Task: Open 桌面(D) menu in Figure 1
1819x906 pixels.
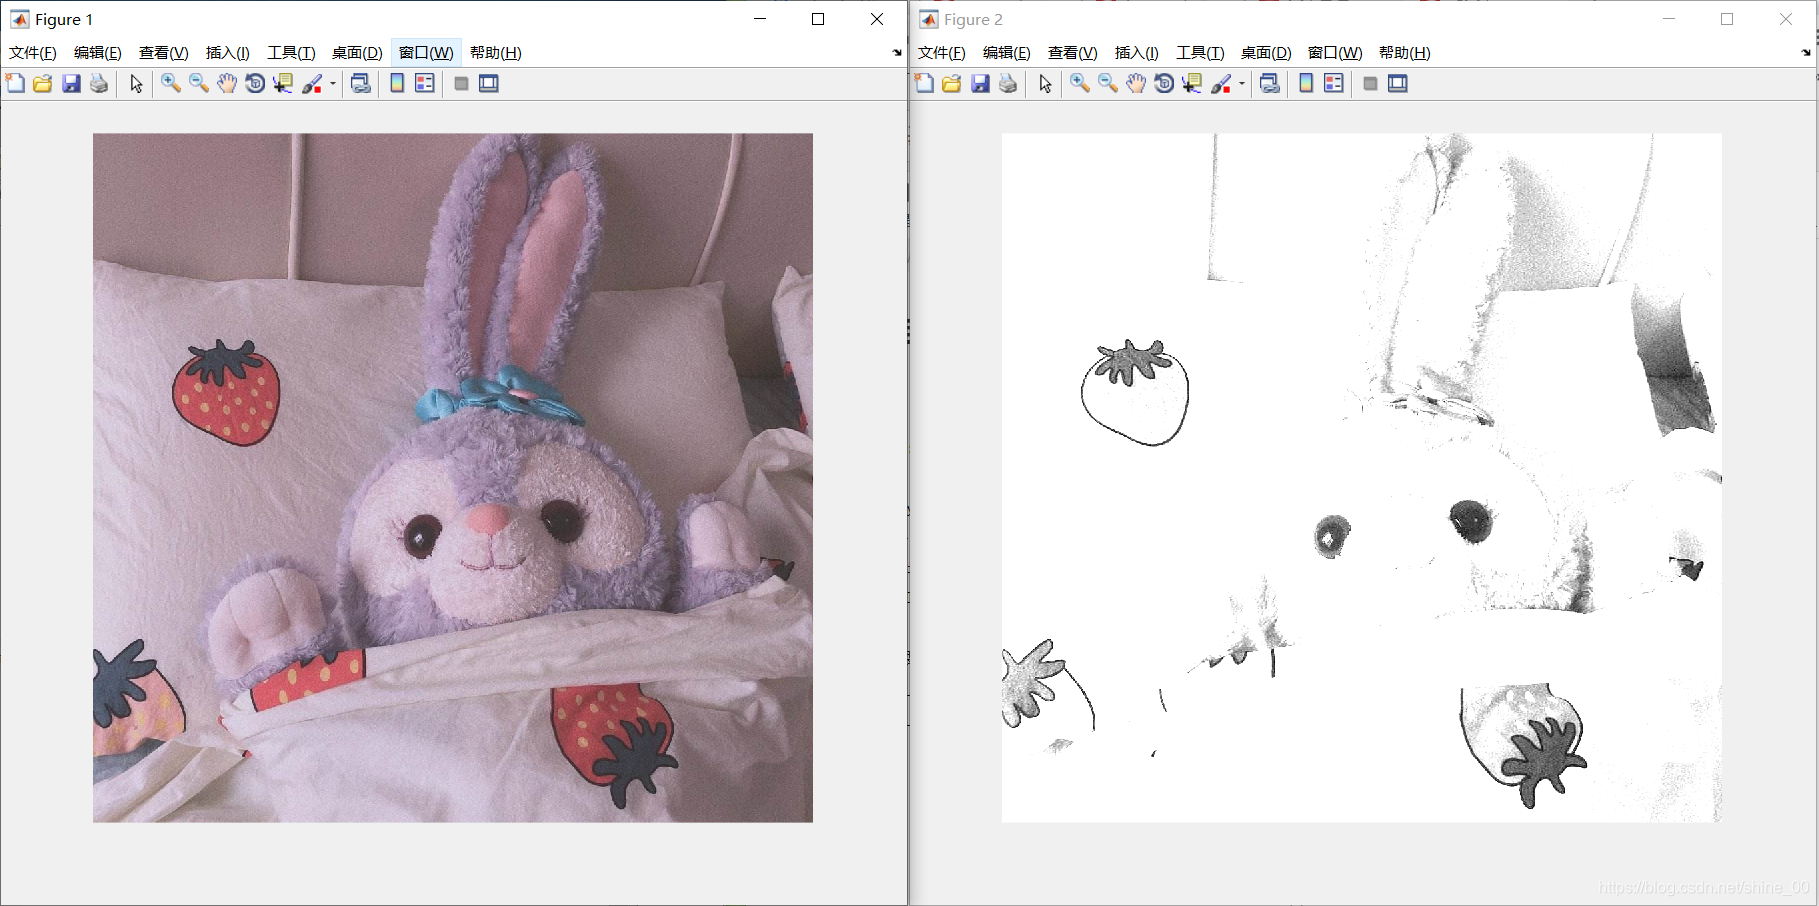Action: 357,53
